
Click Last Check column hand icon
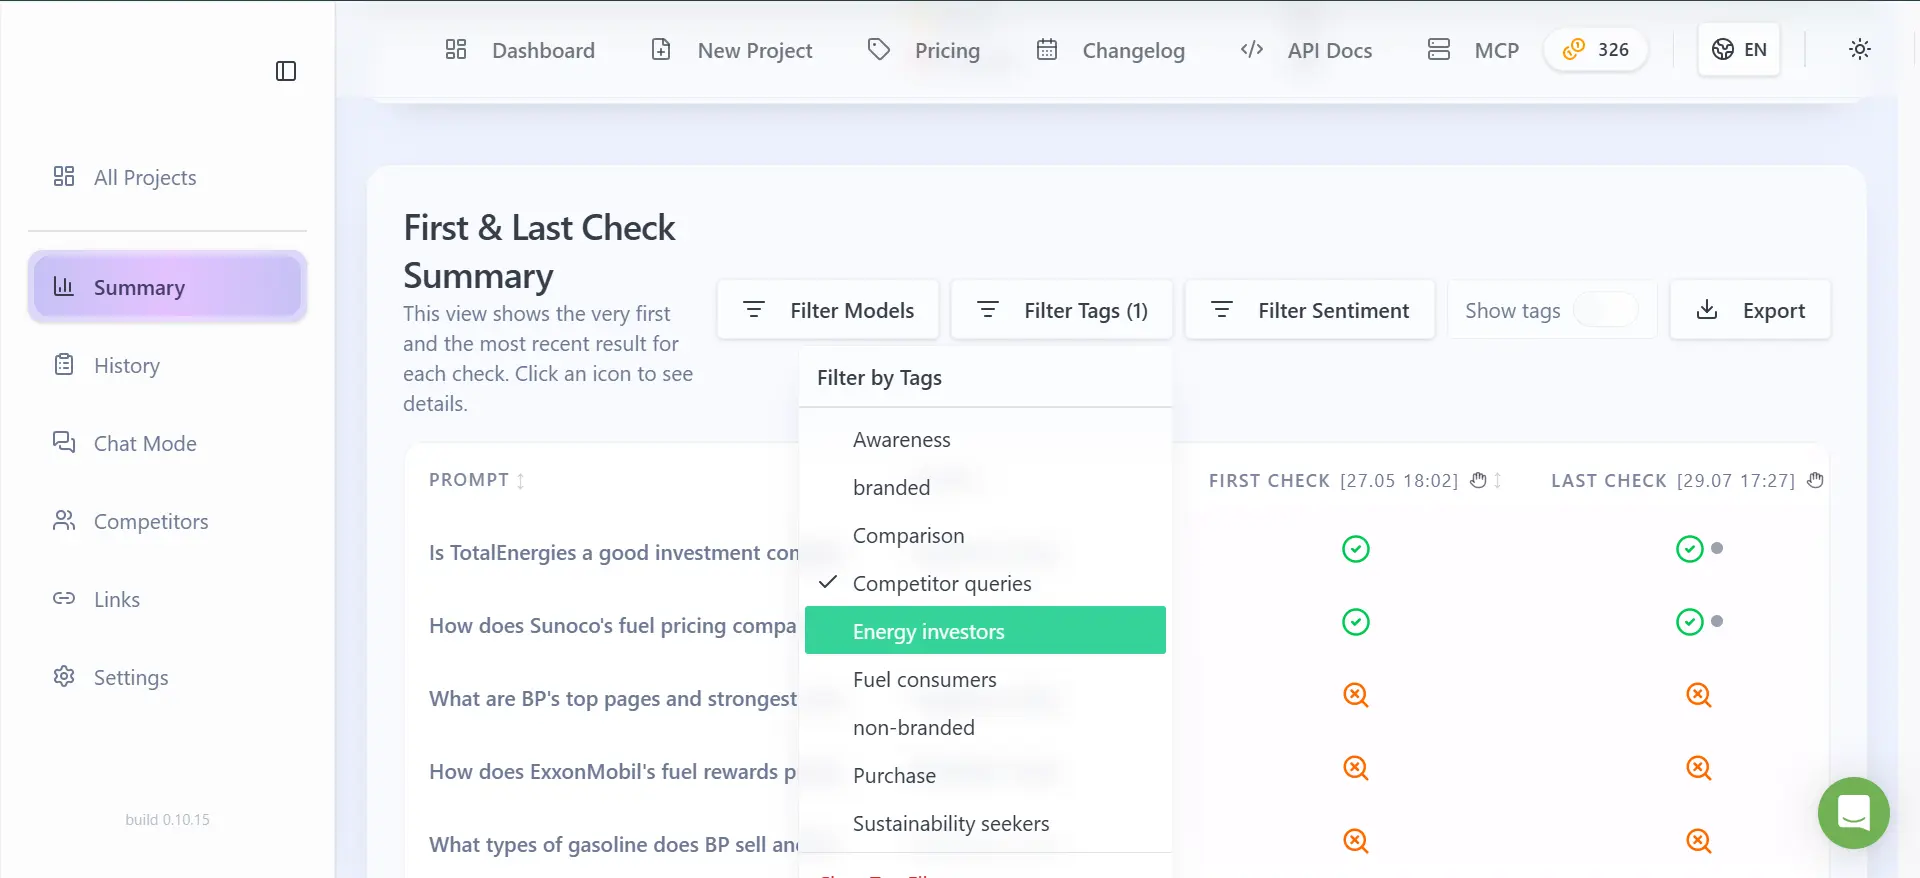tap(1815, 480)
